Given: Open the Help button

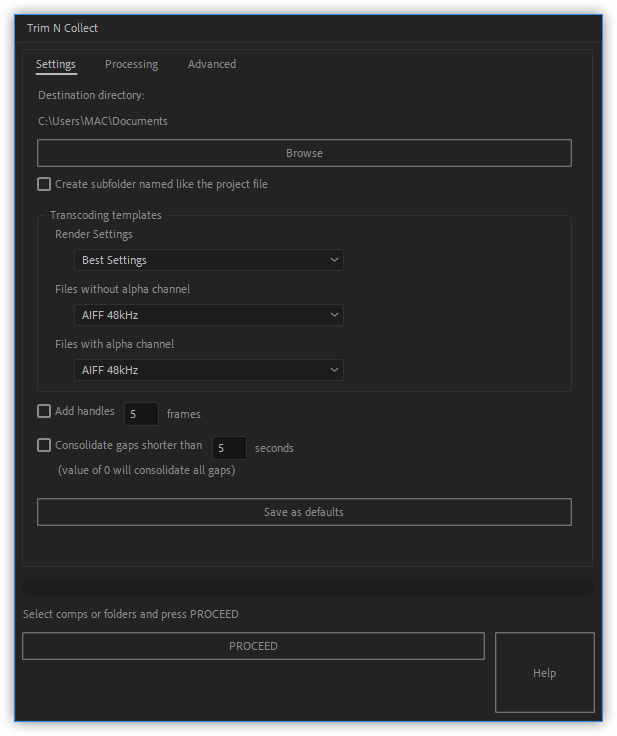Looking at the screenshot, I should pos(545,673).
